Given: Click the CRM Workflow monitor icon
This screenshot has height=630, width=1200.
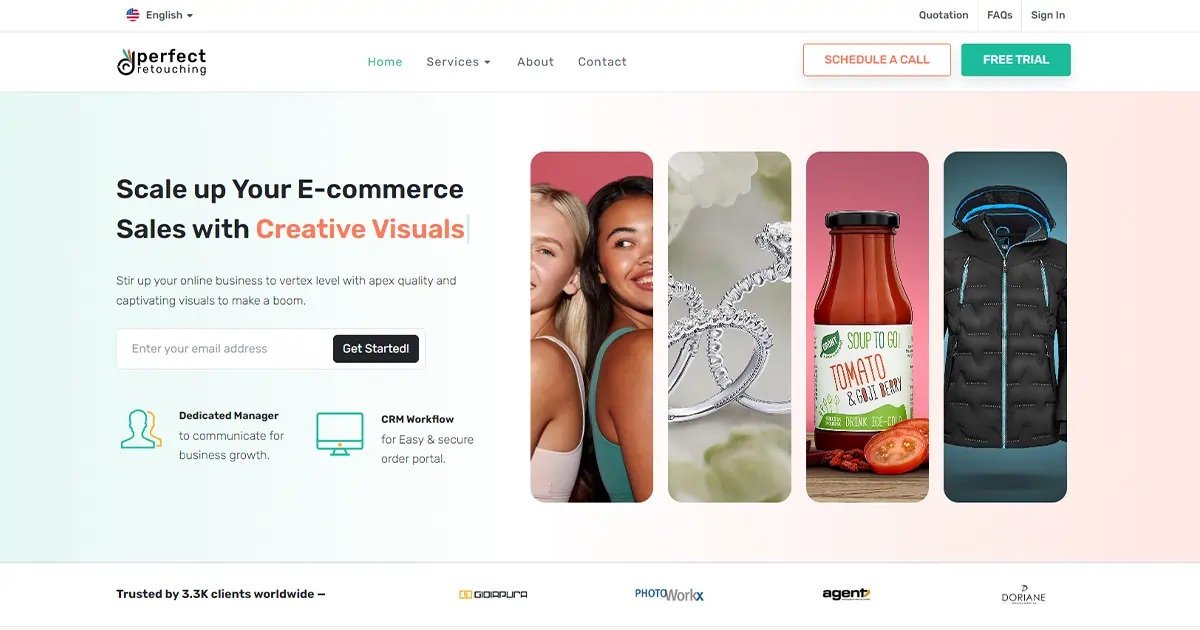Looking at the screenshot, I should tap(340, 434).
